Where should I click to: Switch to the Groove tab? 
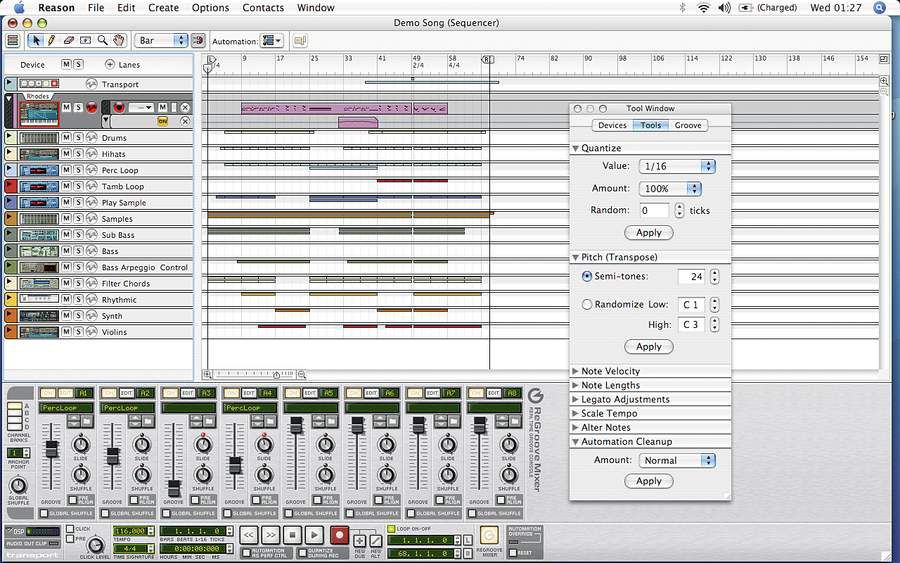(x=688, y=125)
